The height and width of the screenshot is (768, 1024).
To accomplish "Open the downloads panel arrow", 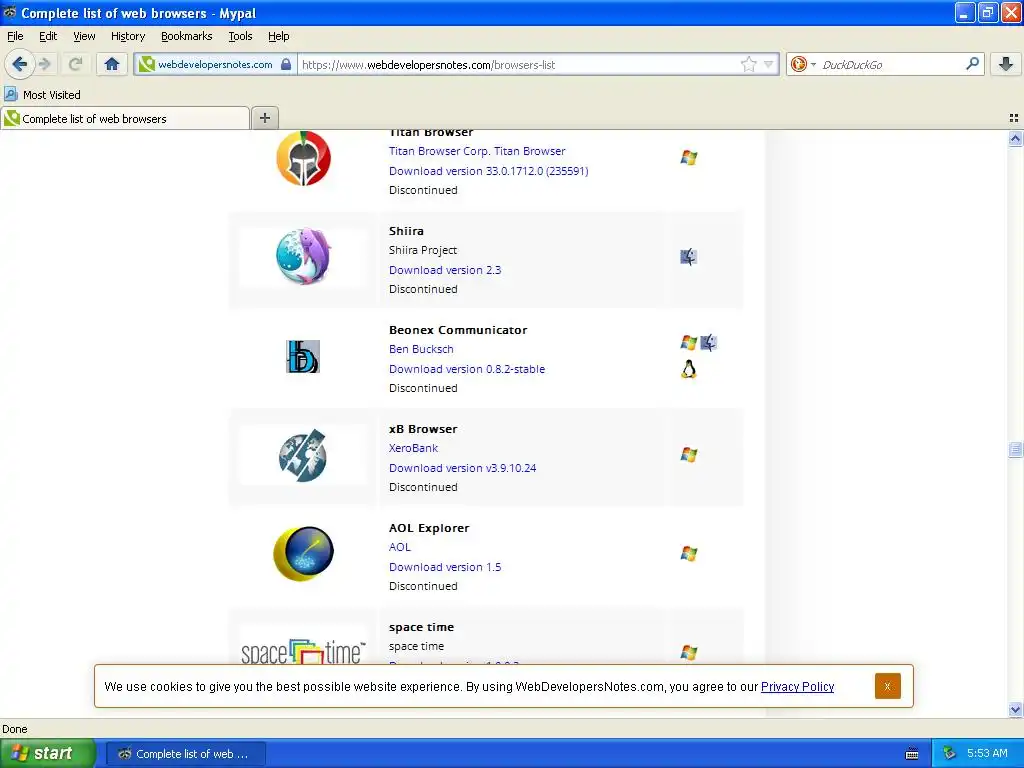I will (x=1006, y=63).
